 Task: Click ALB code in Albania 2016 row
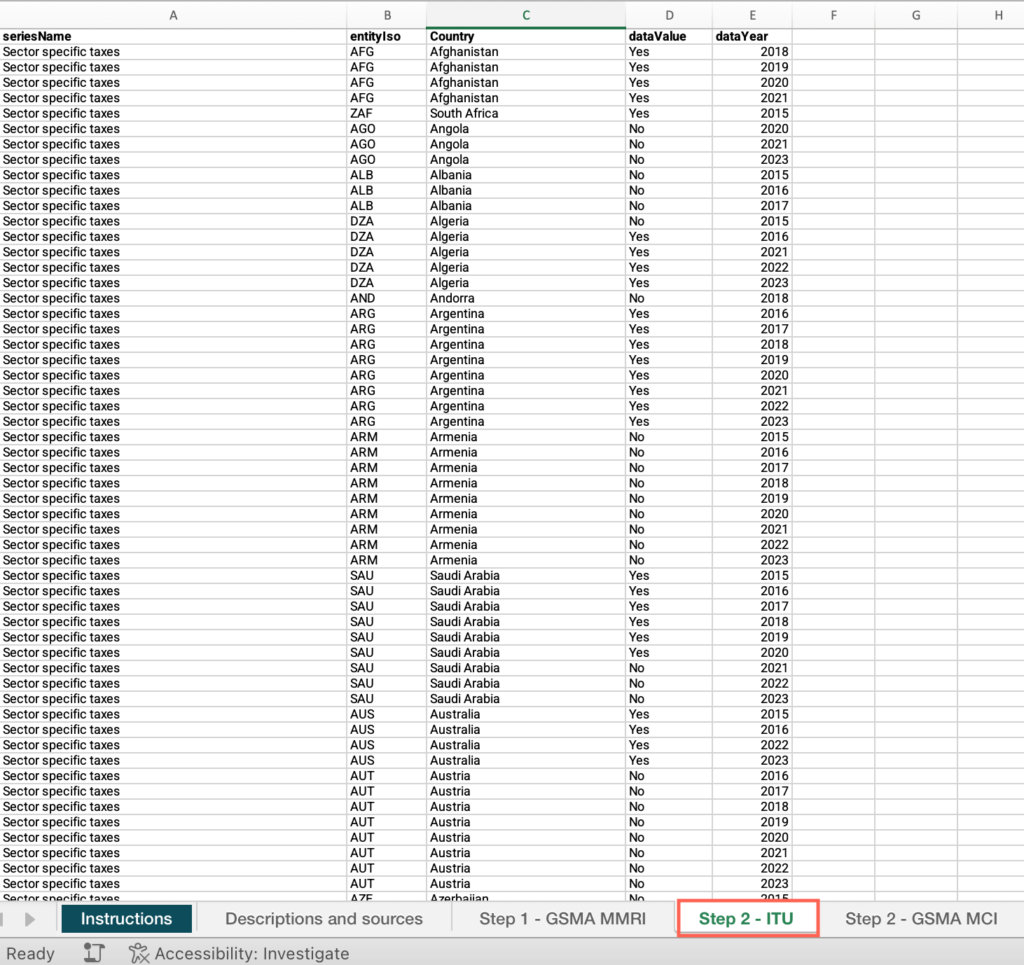(x=387, y=191)
